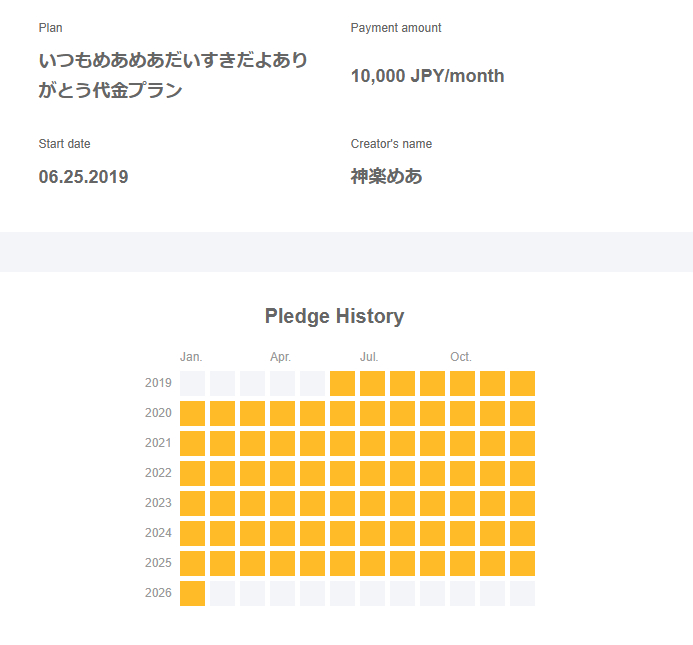Click the plan name text

click(x=173, y=75)
